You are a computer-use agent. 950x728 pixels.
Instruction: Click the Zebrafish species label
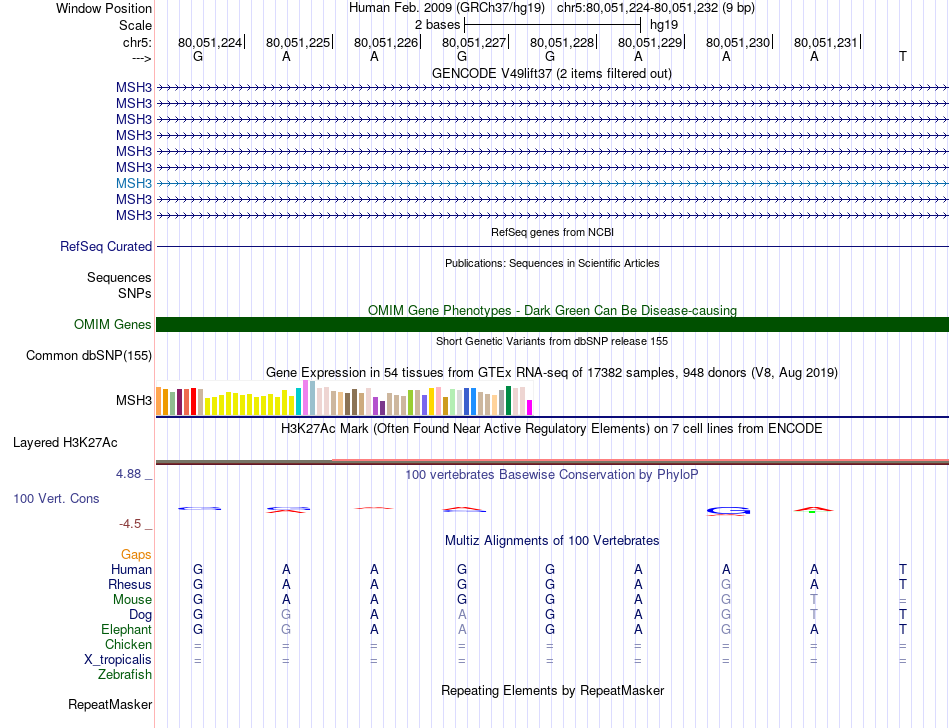(x=126, y=675)
